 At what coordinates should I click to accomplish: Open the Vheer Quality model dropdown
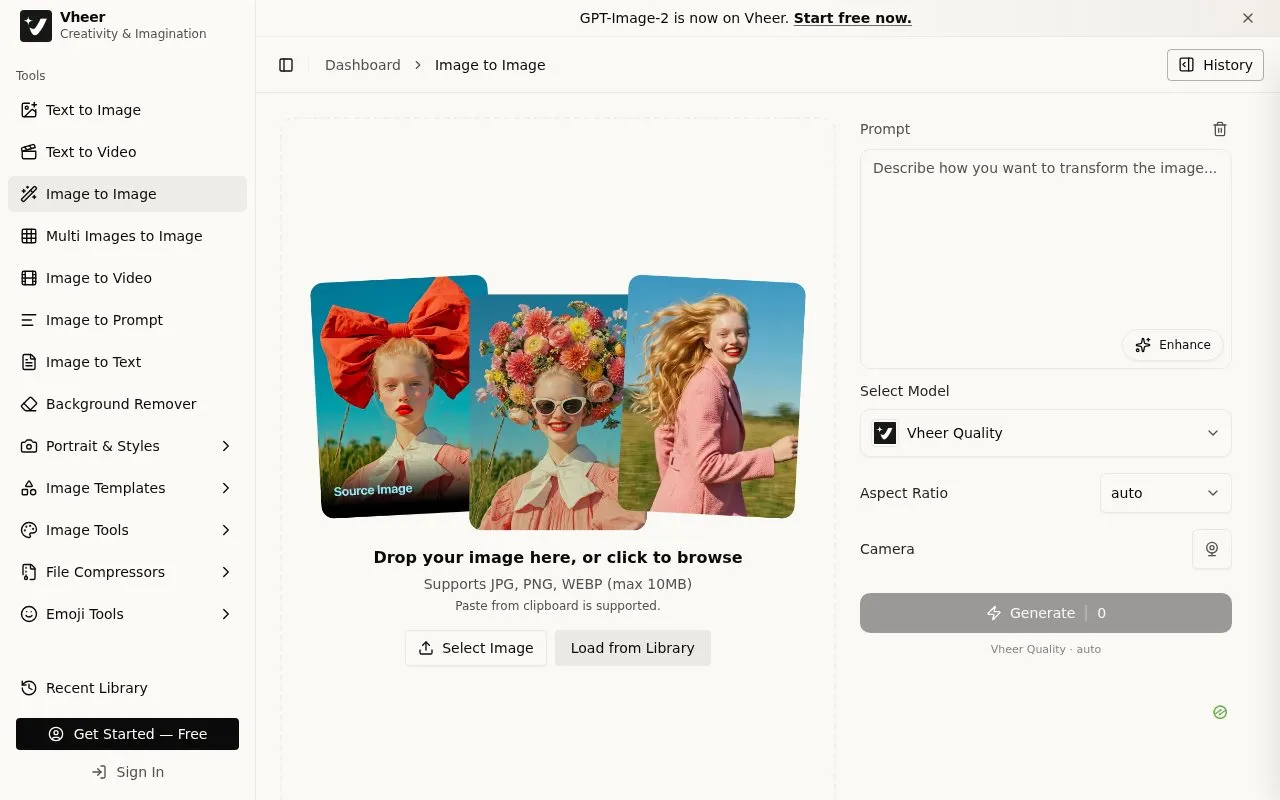(1046, 433)
